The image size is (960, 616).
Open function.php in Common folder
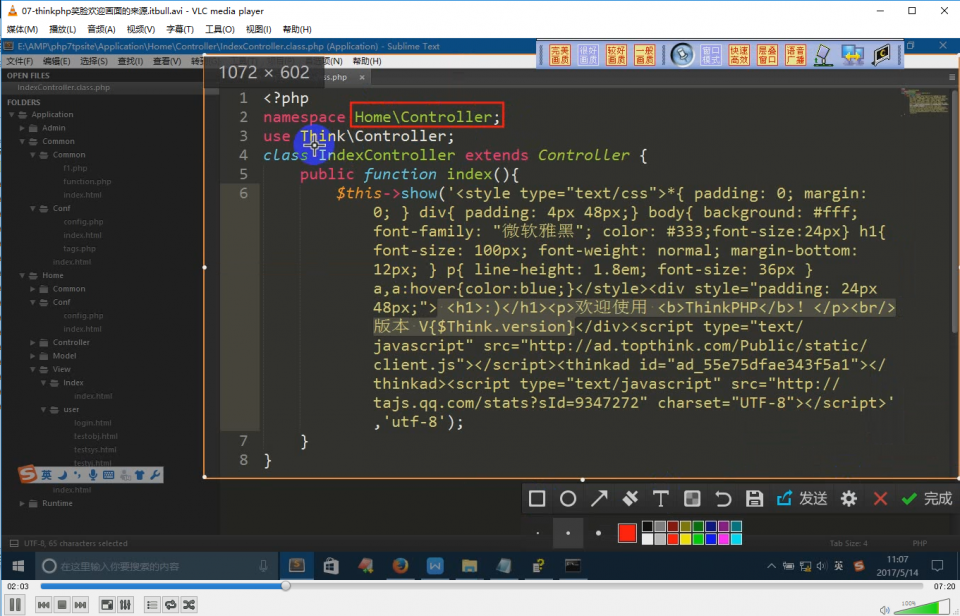[x=87, y=181]
